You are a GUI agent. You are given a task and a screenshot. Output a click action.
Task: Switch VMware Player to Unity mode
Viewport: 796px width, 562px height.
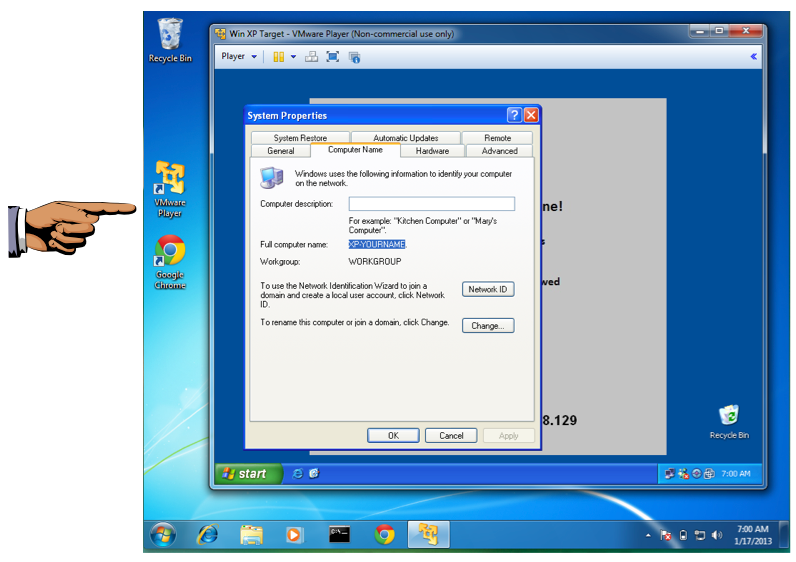click(x=354, y=57)
